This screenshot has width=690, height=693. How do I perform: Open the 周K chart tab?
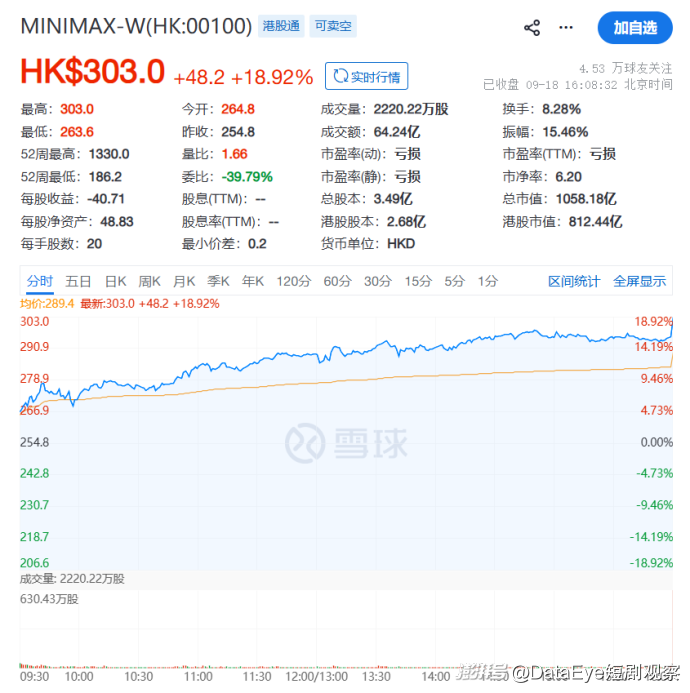coord(149,281)
